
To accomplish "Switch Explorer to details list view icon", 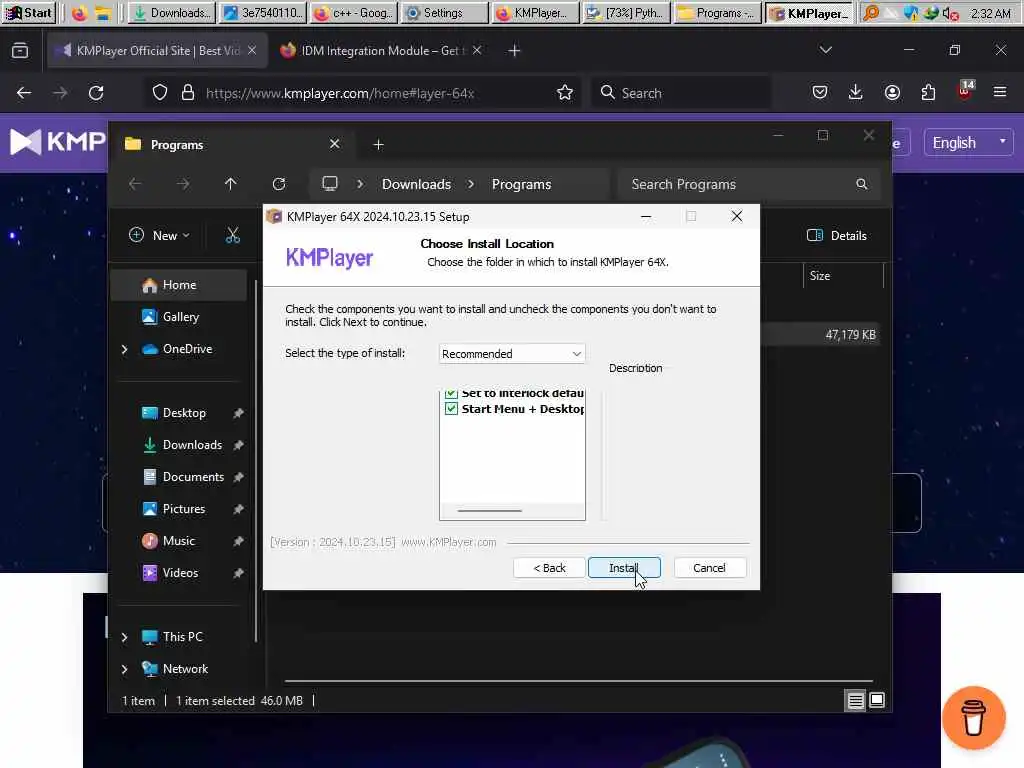I will [x=855, y=701].
